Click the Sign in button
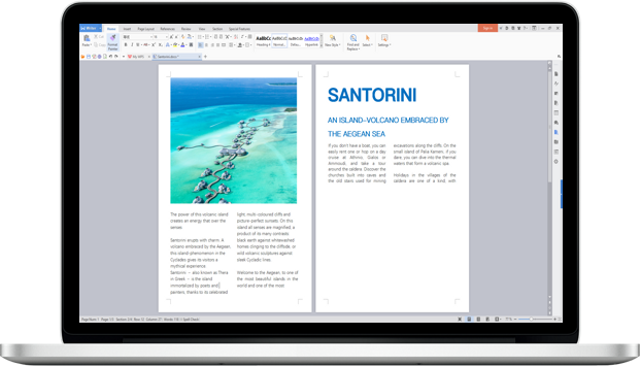 (x=488, y=28)
